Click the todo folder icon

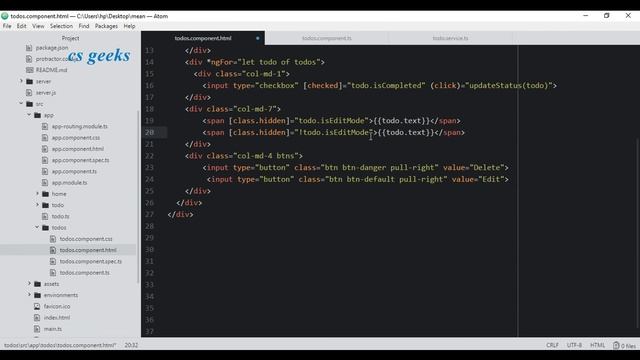point(45,205)
